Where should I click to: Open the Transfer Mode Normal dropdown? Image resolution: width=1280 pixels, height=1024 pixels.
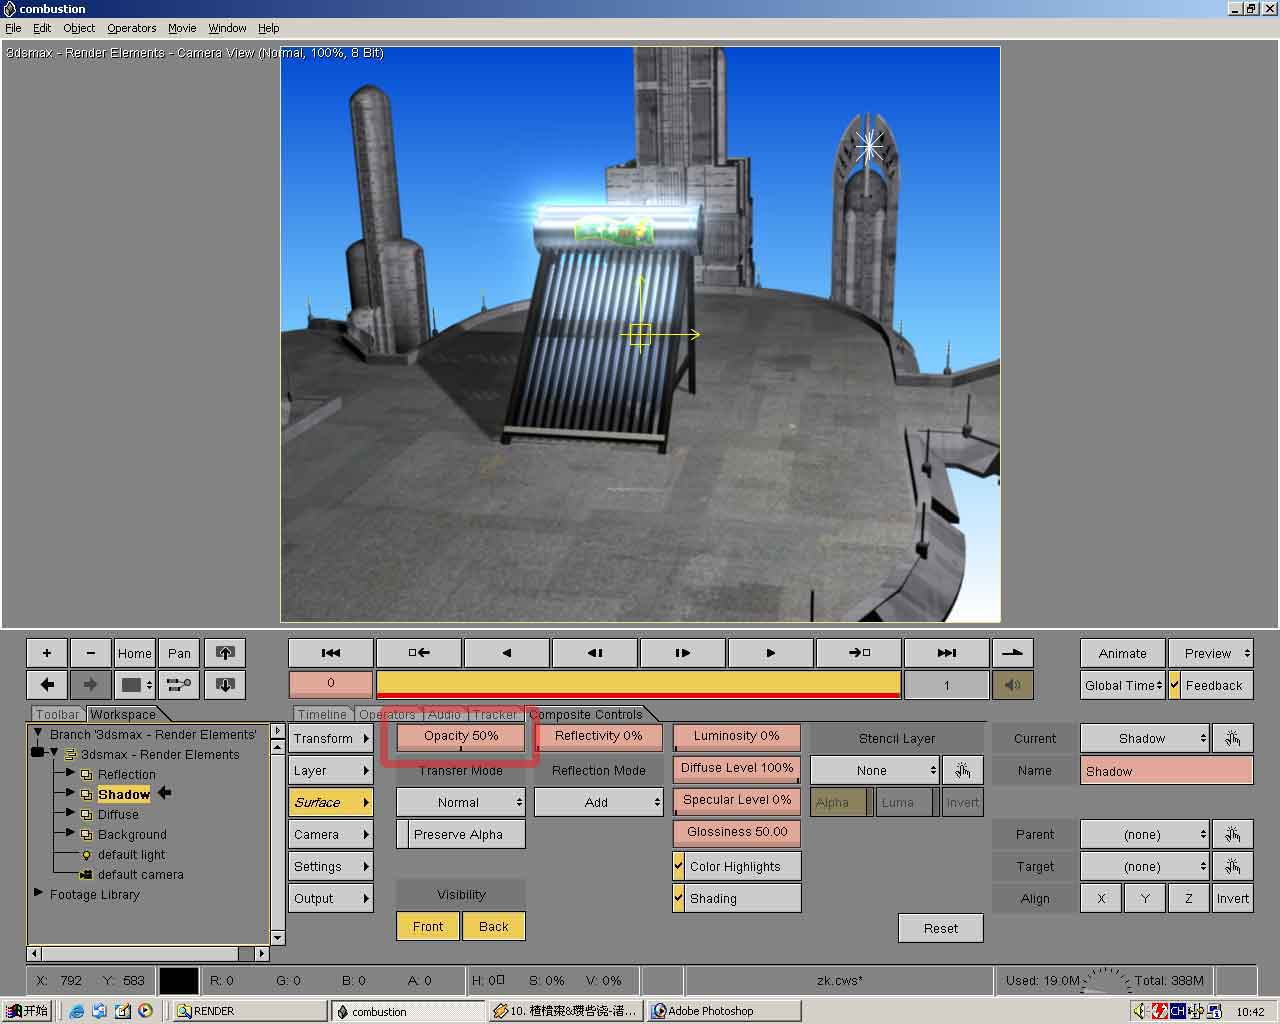pos(460,802)
